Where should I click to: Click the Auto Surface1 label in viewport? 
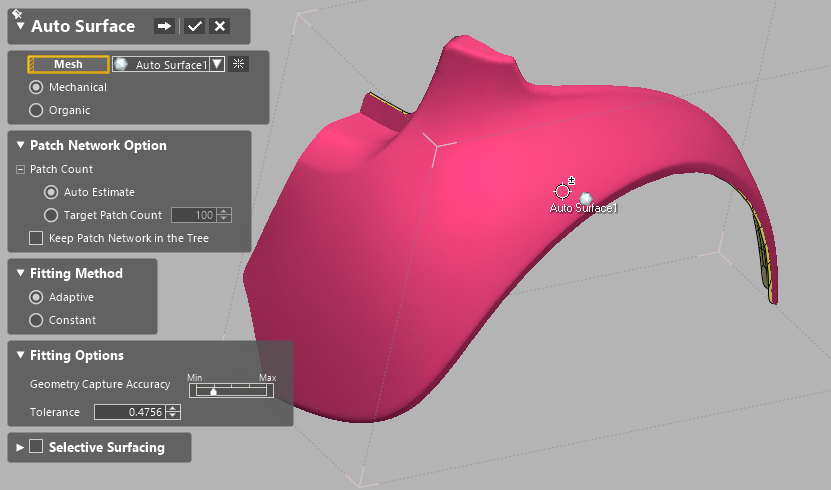(583, 208)
